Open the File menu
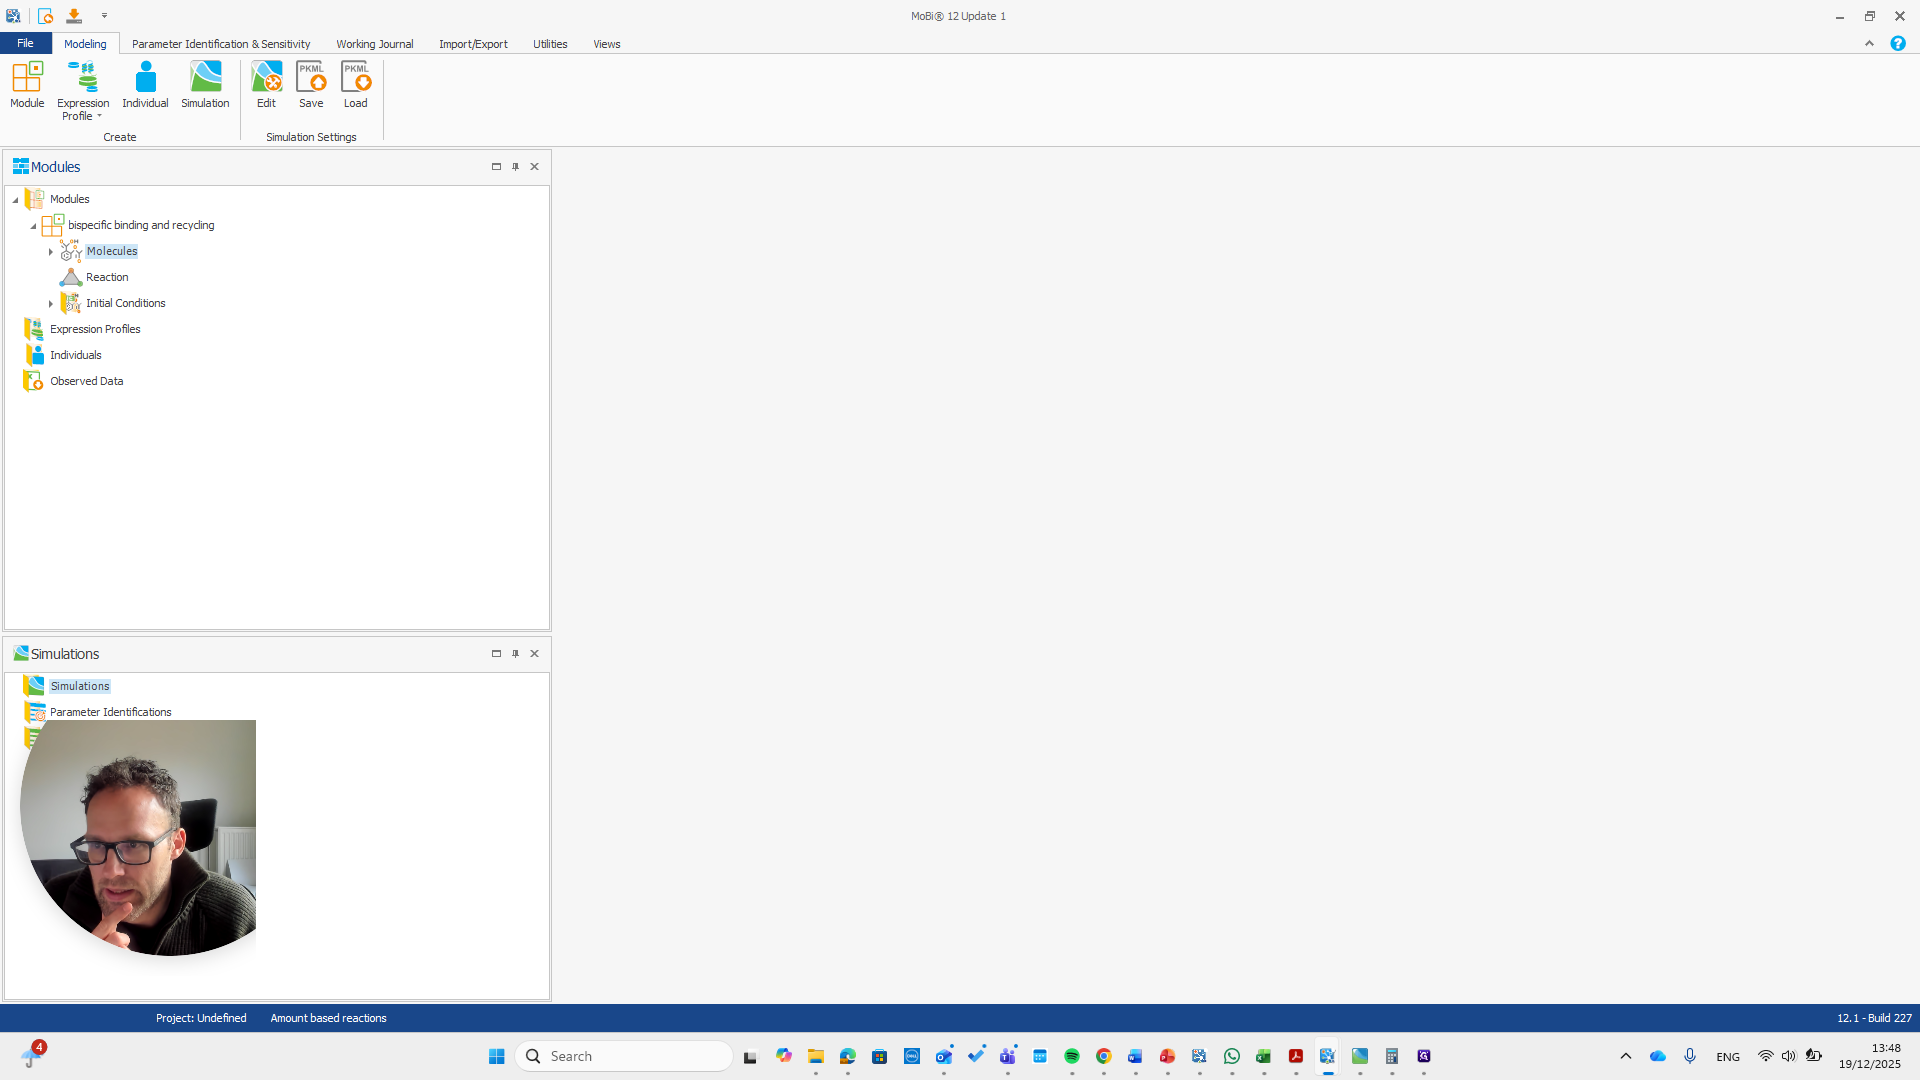Image resolution: width=1920 pixels, height=1080 pixels. pyautogui.click(x=25, y=44)
